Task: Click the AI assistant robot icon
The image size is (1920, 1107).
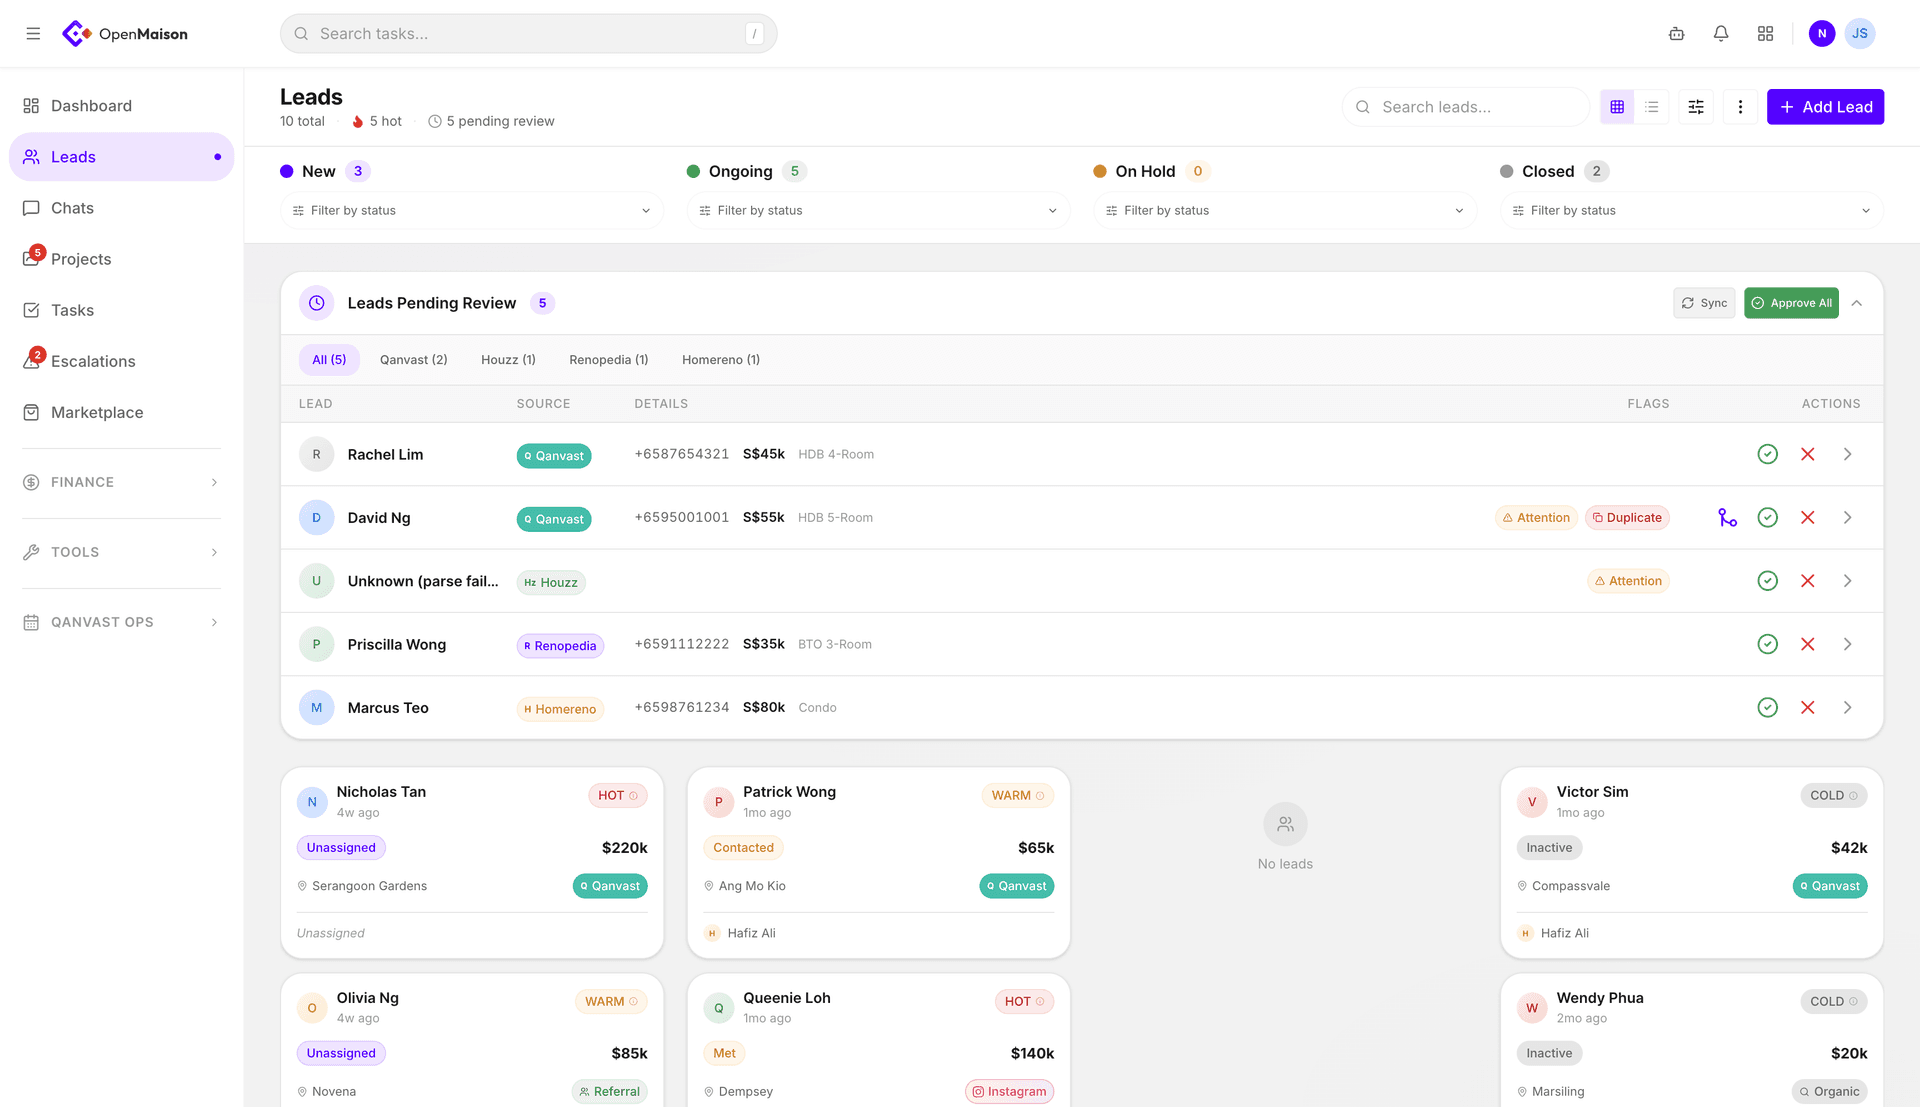Action: point(1677,34)
